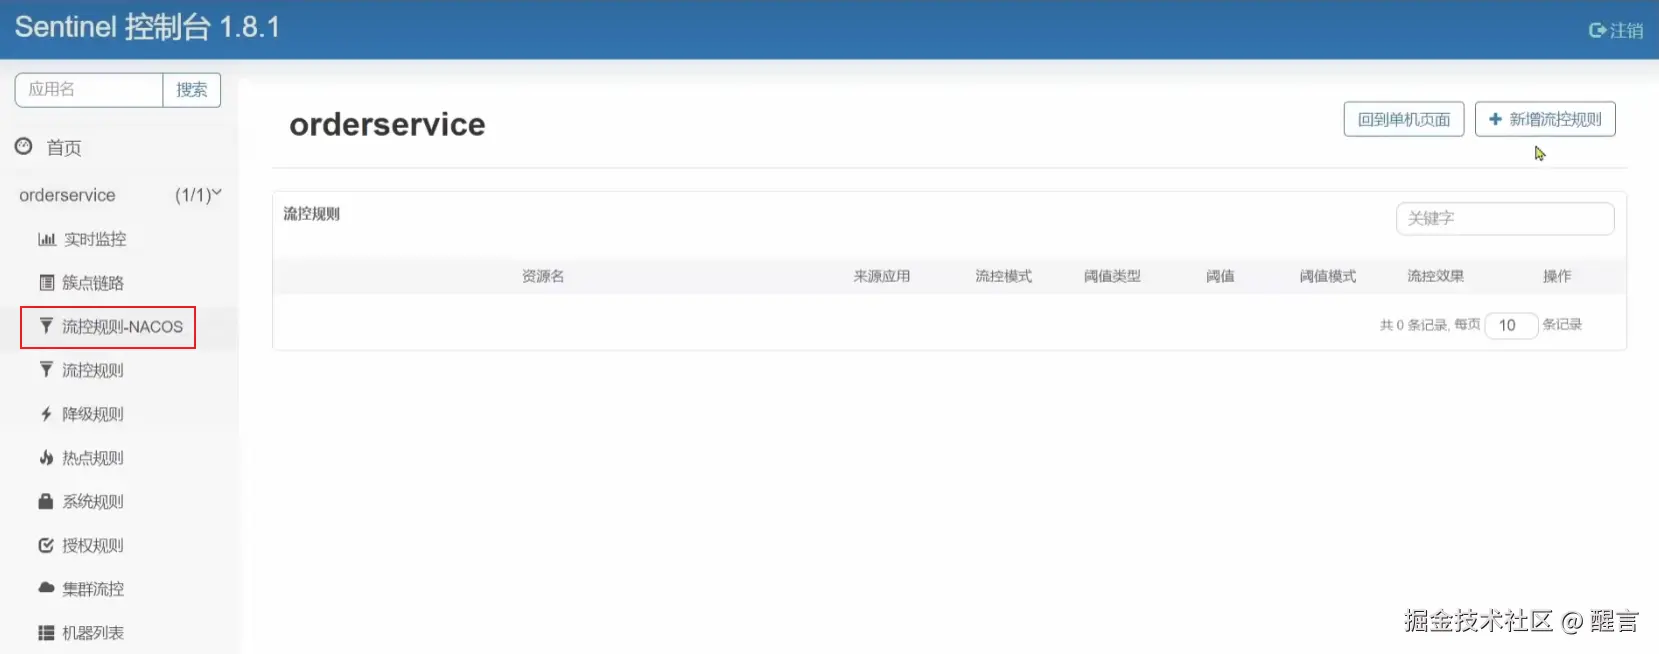This screenshot has width=1659, height=654.
Task: Click the 关键字 filter field
Action: tap(1505, 219)
